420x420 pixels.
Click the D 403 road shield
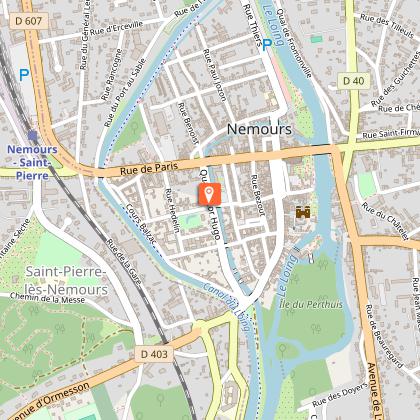click(154, 354)
